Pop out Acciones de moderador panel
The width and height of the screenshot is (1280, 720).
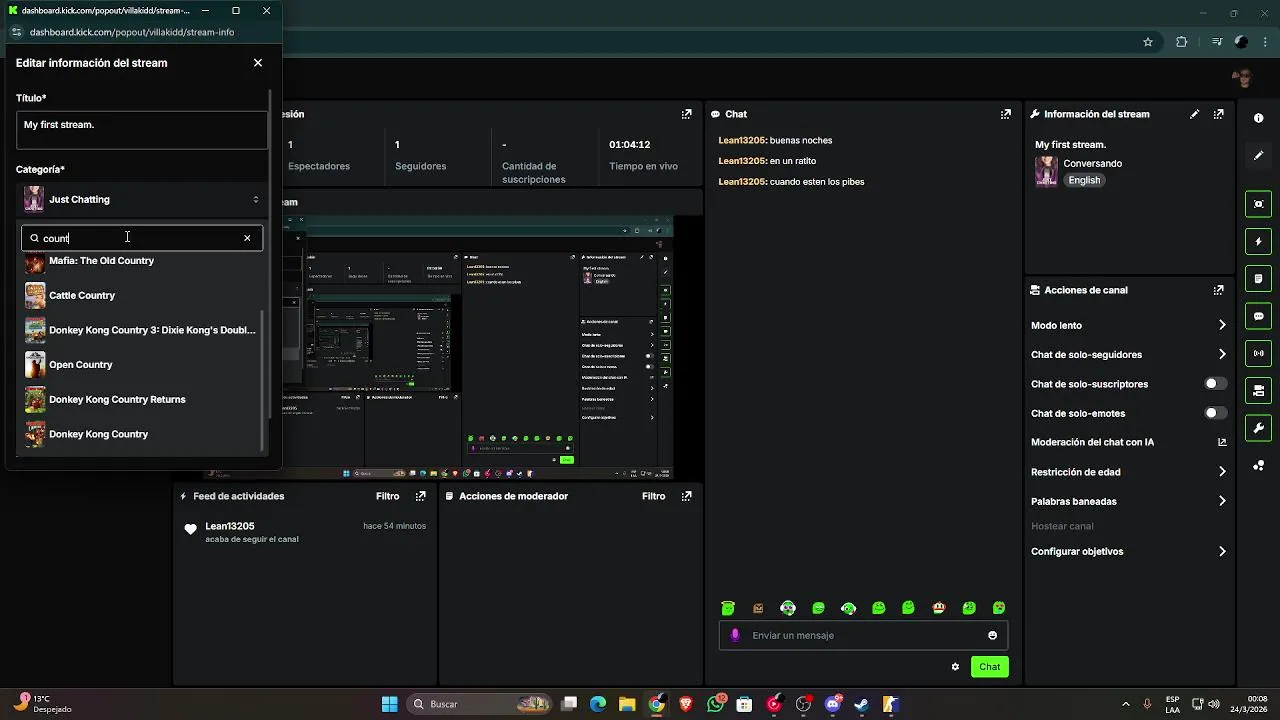point(686,496)
